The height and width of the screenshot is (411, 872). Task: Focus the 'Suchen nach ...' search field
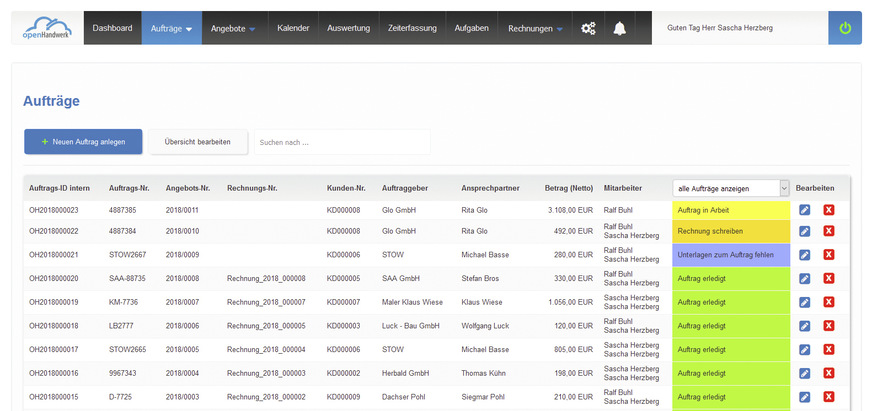[x=340, y=142]
